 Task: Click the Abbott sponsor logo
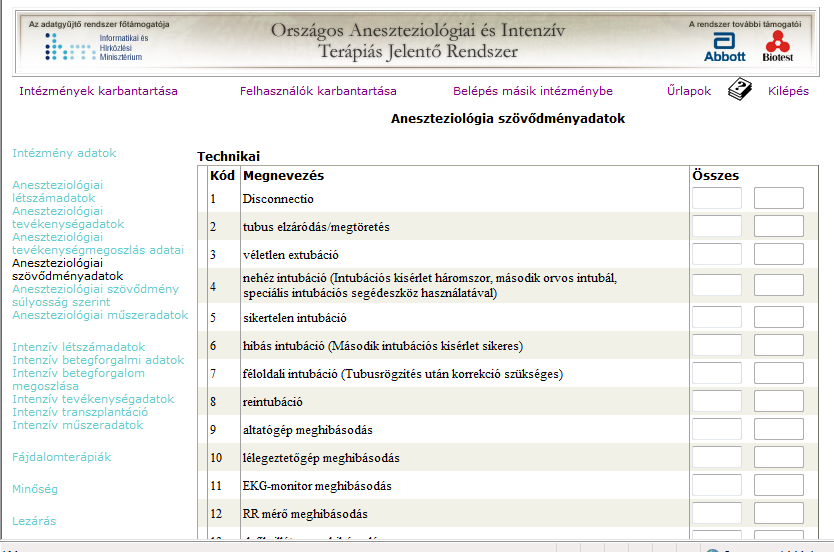coord(724,47)
